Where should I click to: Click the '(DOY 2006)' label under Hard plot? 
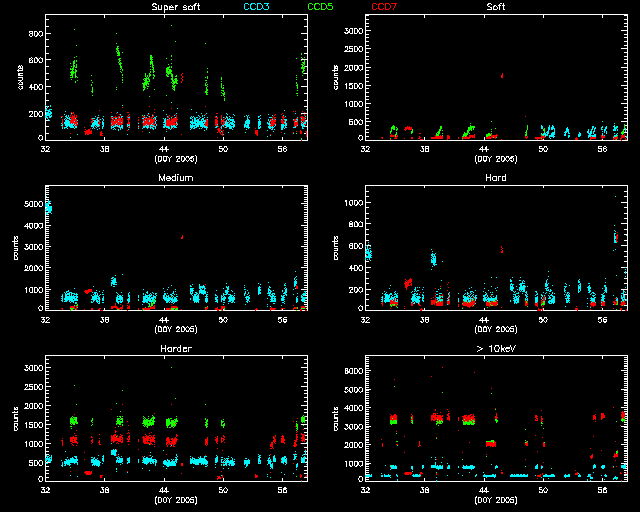495,329
